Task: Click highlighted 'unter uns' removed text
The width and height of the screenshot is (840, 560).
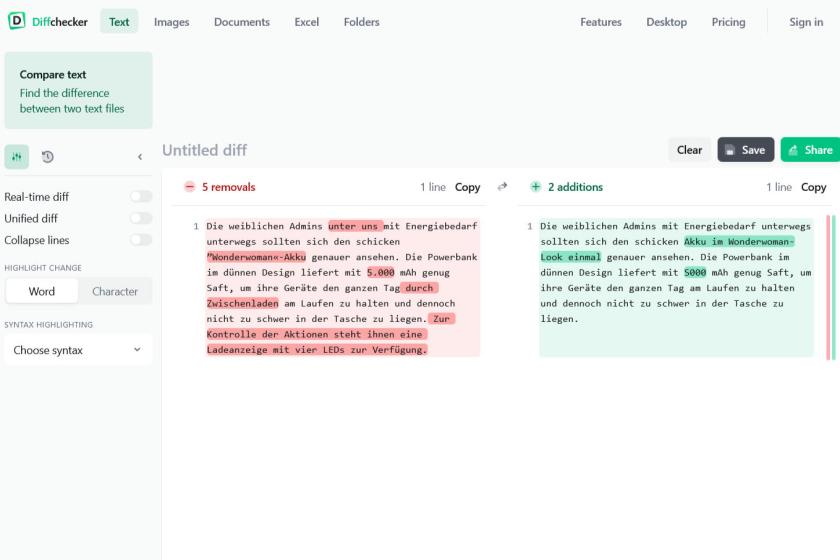Action: [355, 226]
